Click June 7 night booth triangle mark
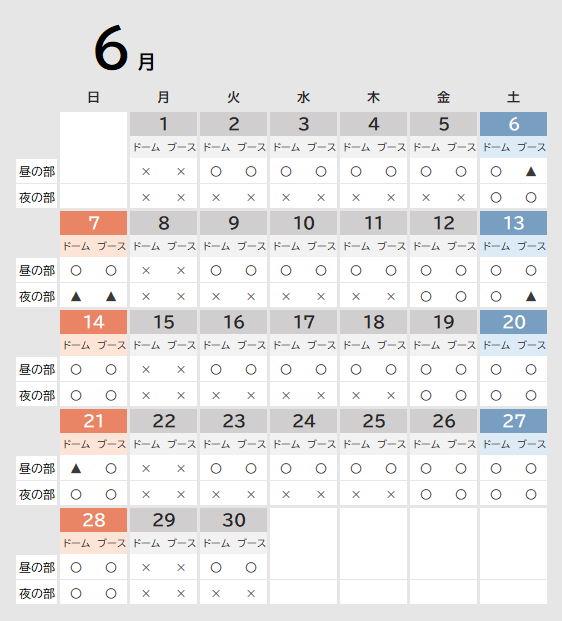562x621 pixels. pyautogui.click(x=111, y=296)
